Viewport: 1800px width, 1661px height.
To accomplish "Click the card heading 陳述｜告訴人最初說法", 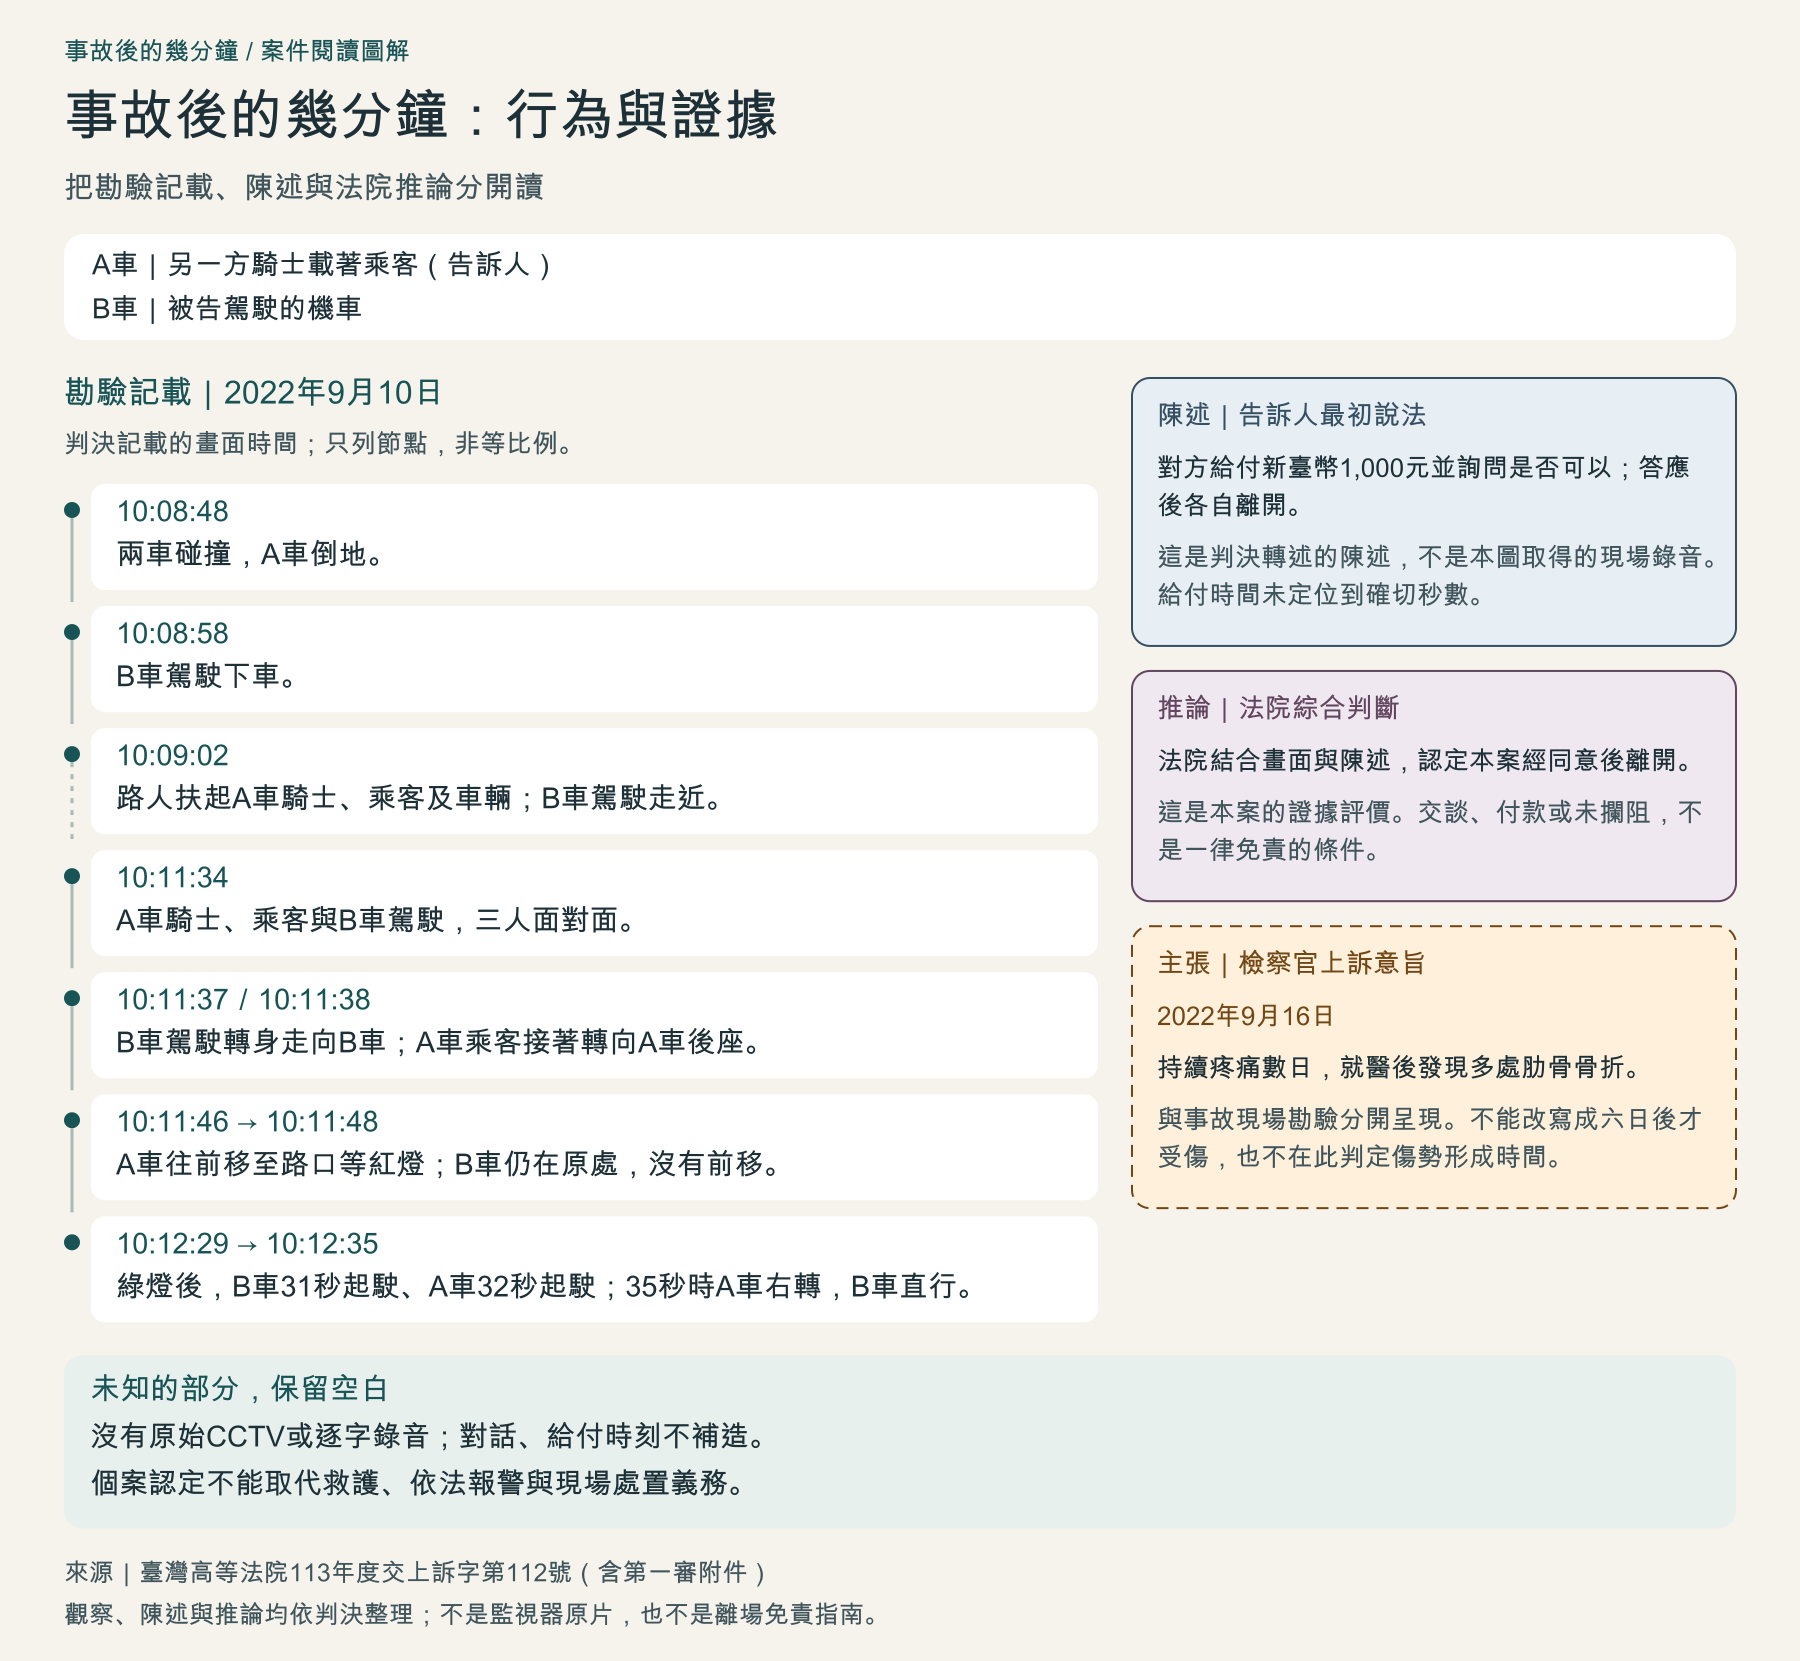I will [x=1292, y=415].
